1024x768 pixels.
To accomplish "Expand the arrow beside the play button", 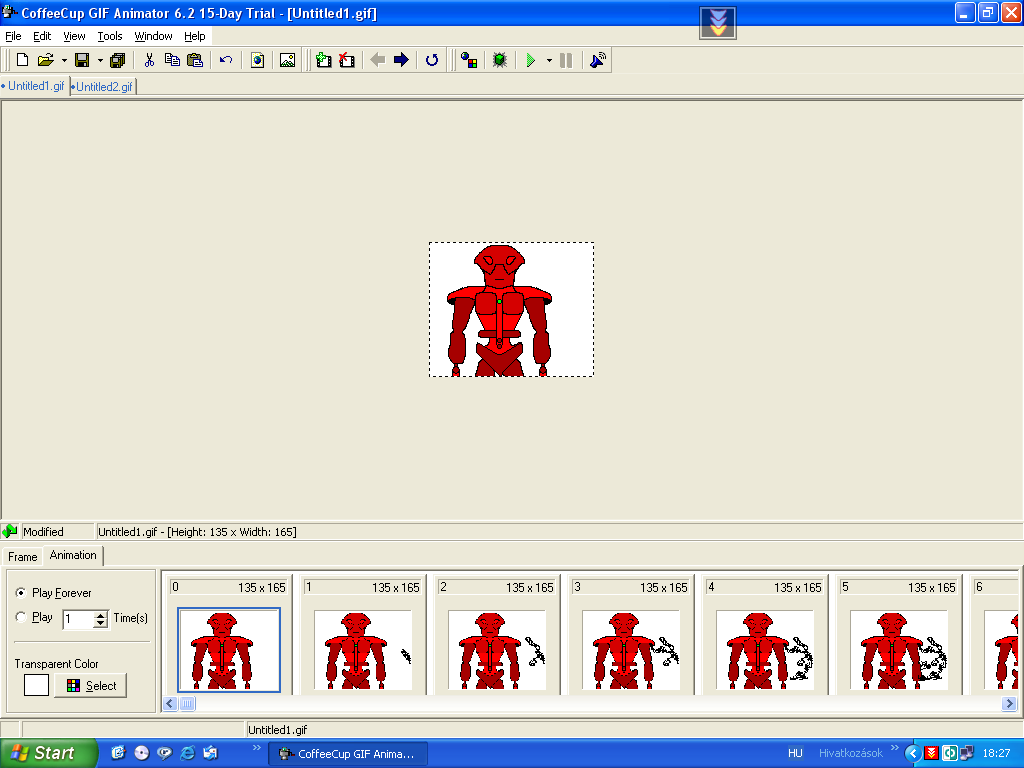I will tap(549, 60).
